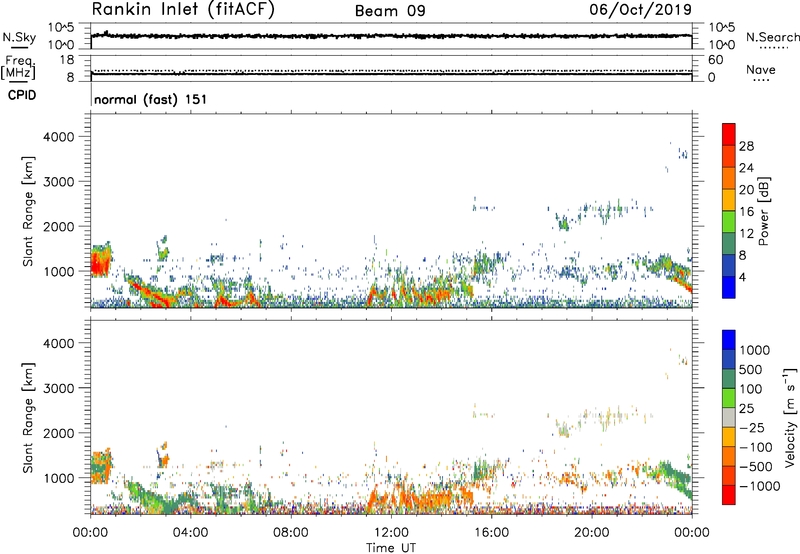Select the '16:00' time tick label
This screenshot has height=554, width=800.
[x=491, y=533]
